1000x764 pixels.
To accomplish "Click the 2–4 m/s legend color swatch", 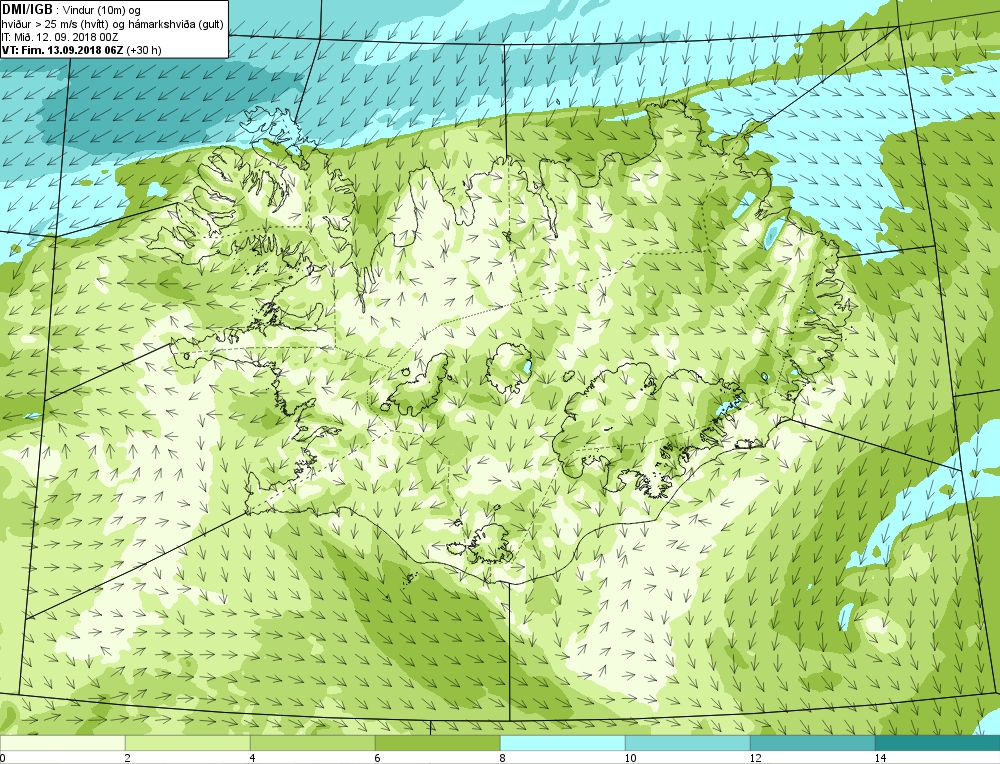I will pos(188,743).
